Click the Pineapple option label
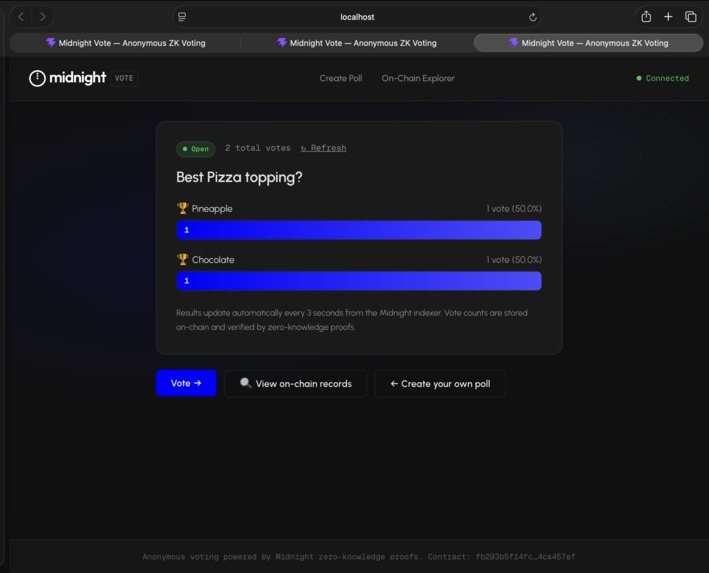 pyautogui.click(x=212, y=208)
